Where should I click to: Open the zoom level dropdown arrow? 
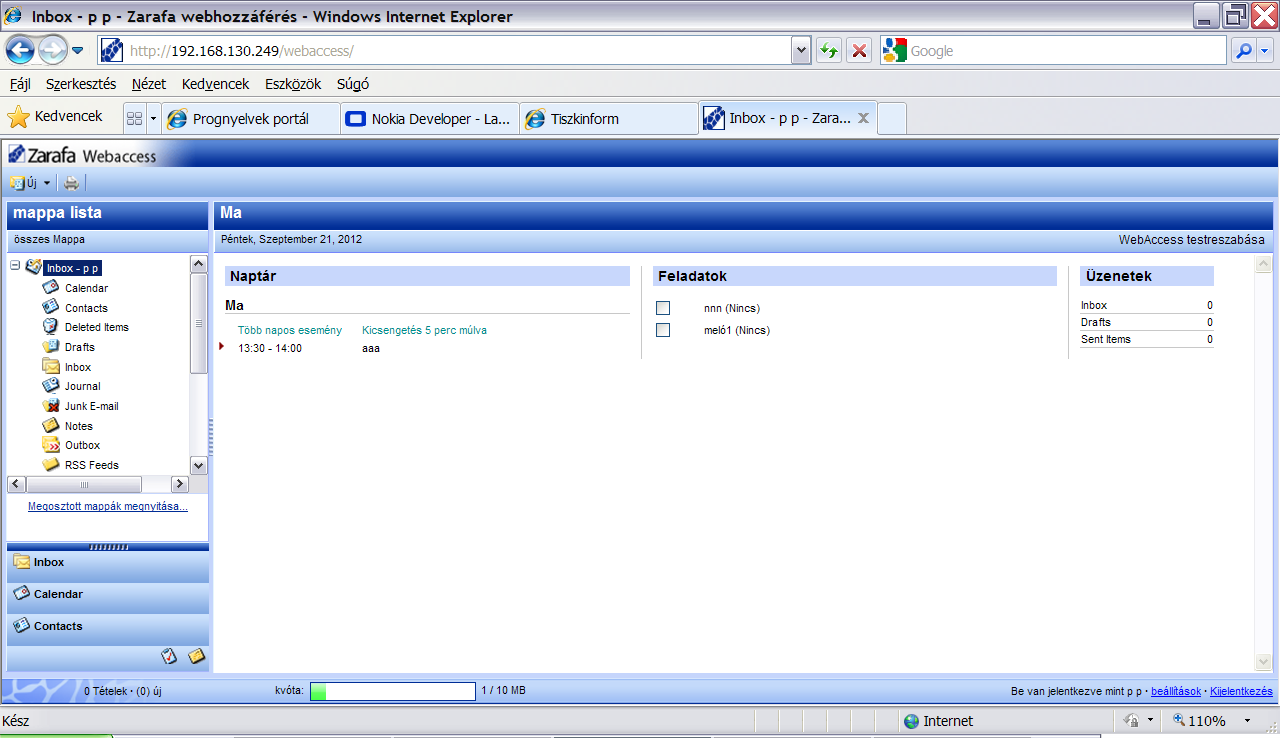(x=1247, y=721)
